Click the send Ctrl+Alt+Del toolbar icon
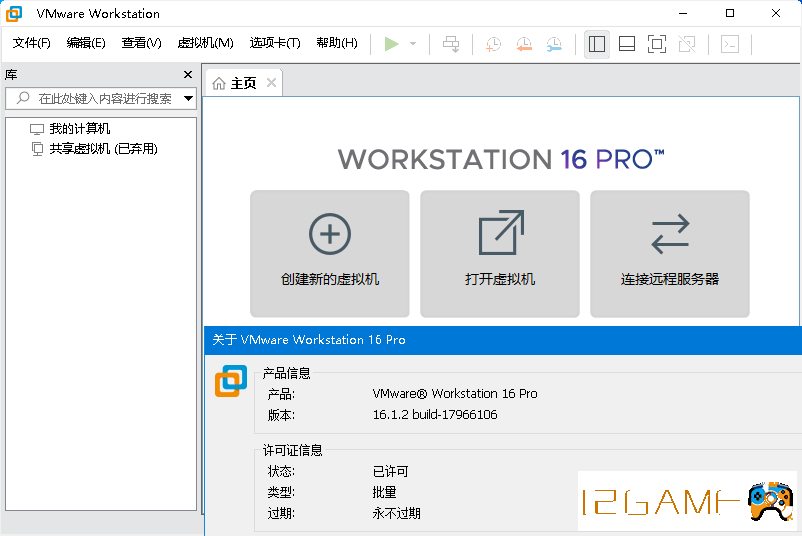 [451, 44]
